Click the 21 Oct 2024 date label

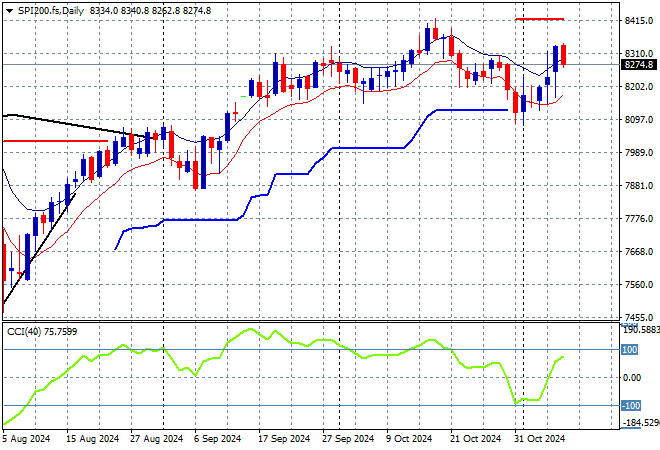[475, 439]
